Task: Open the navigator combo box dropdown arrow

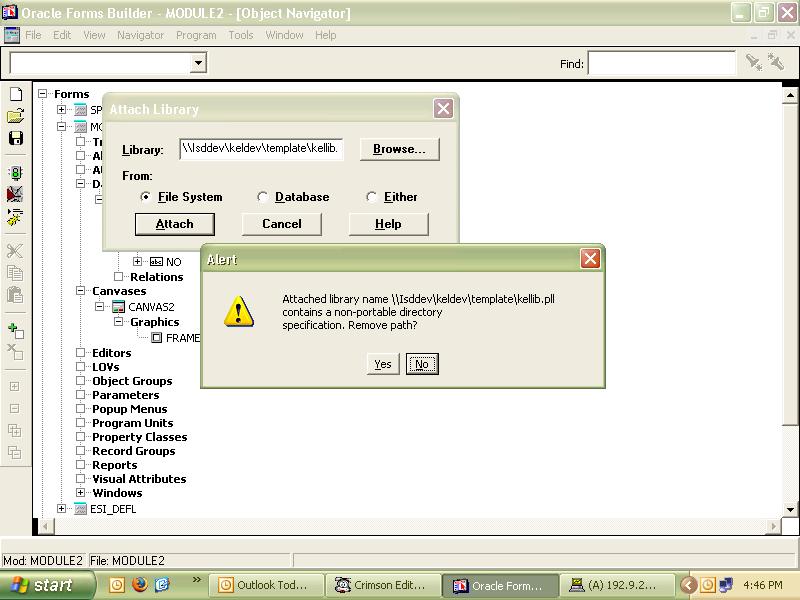Action: coord(198,63)
